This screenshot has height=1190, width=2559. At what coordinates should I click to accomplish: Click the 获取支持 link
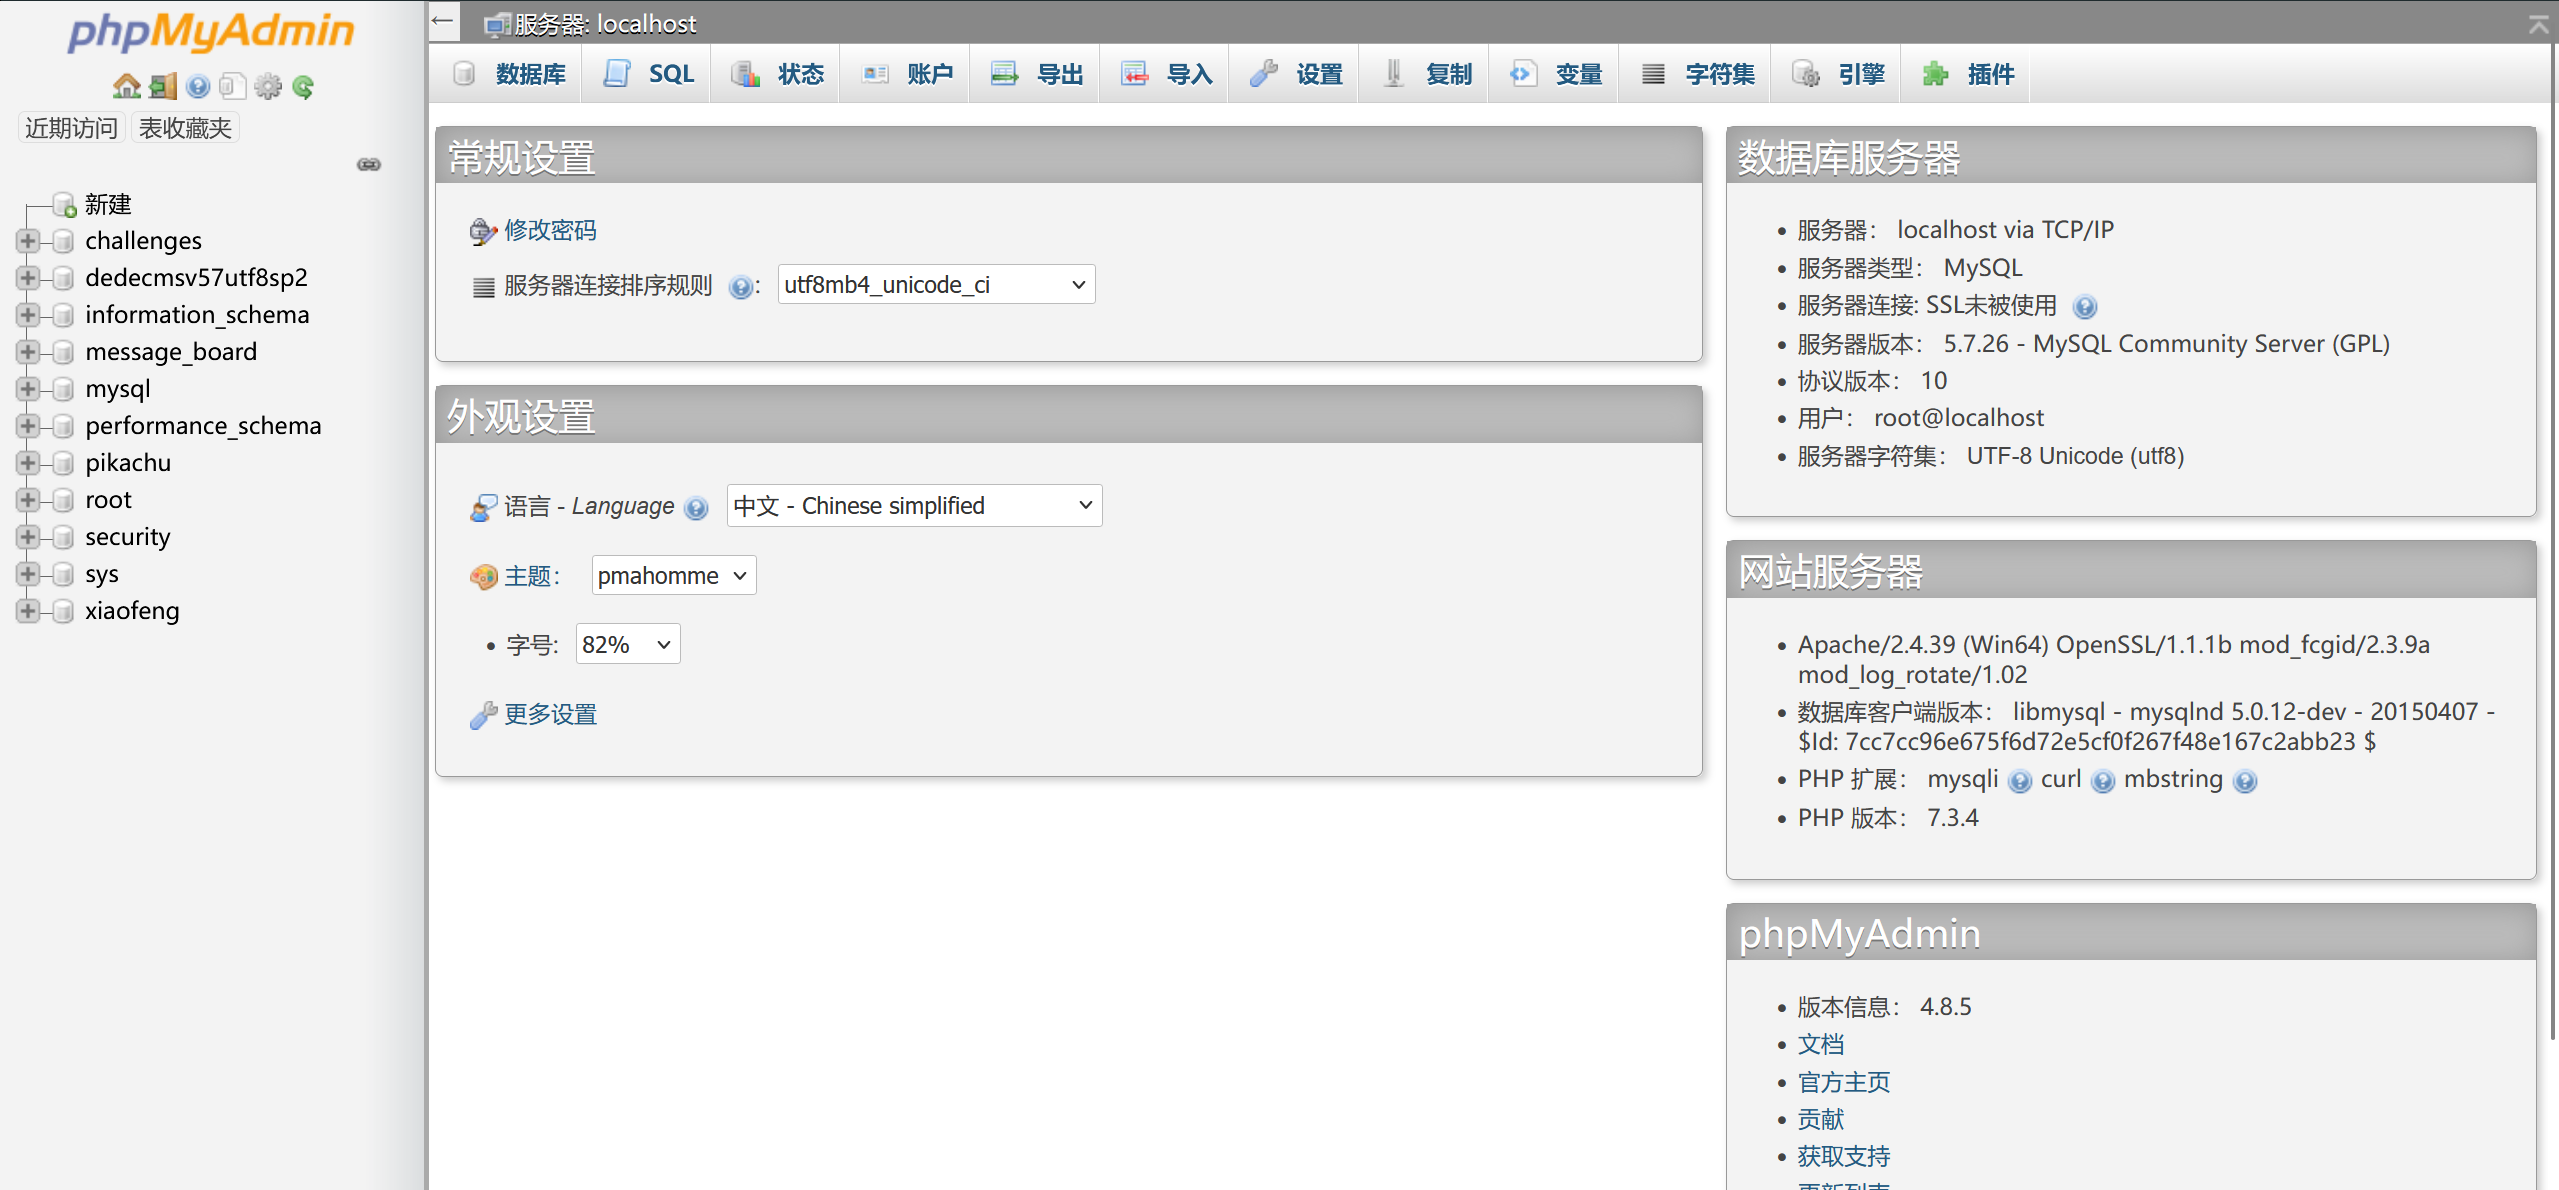(1844, 1157)
